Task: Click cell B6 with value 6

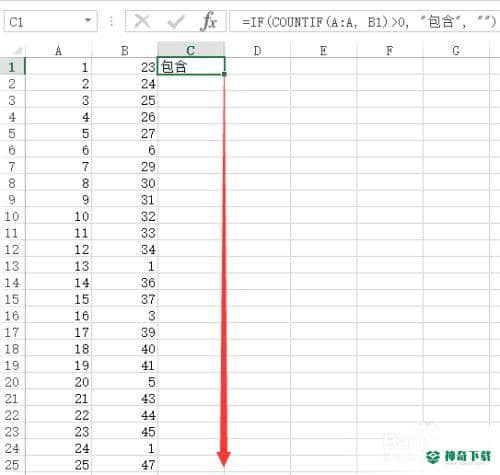Action: click(x=124, y=150)
